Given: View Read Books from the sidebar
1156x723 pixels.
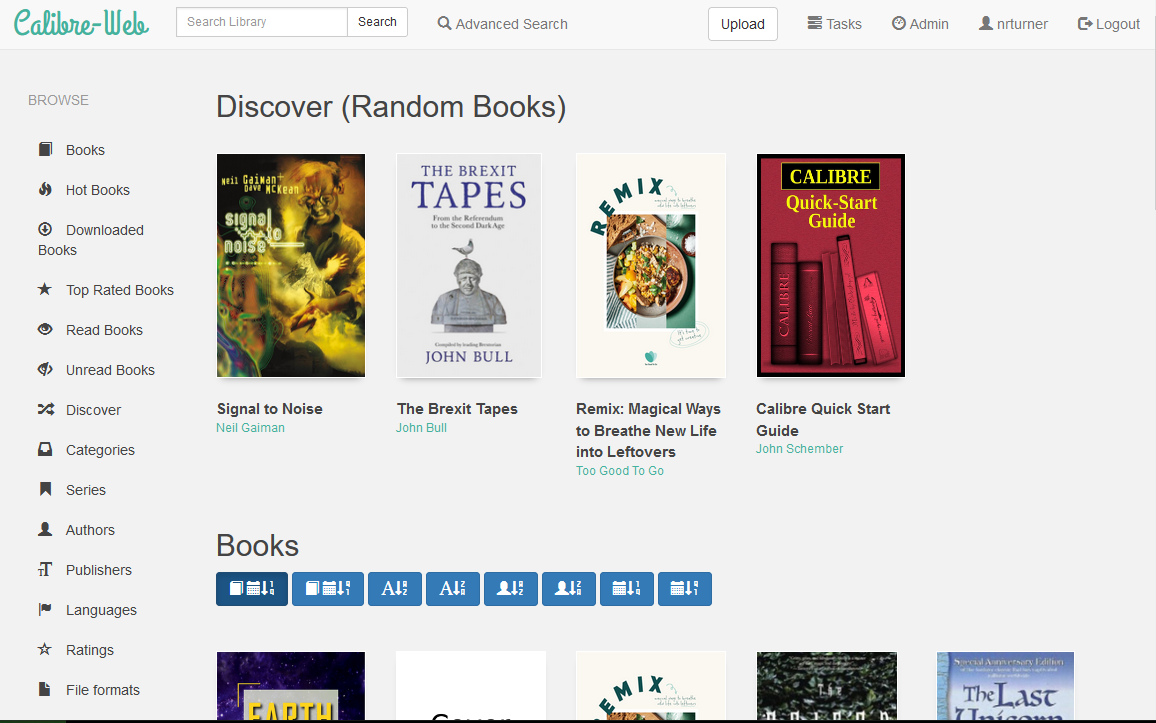Looking at the screenshot, I should (x=91, y=329).
